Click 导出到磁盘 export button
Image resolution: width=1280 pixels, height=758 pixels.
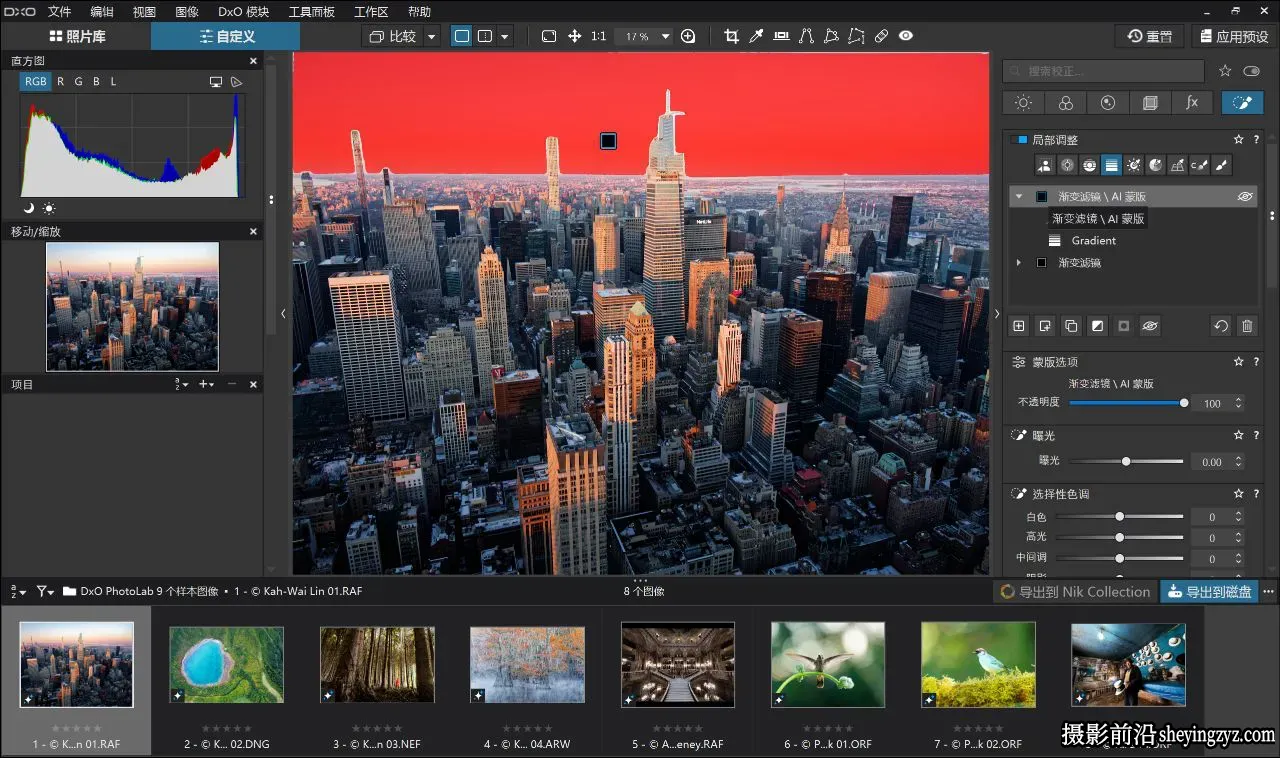(x=1208, y=592)
